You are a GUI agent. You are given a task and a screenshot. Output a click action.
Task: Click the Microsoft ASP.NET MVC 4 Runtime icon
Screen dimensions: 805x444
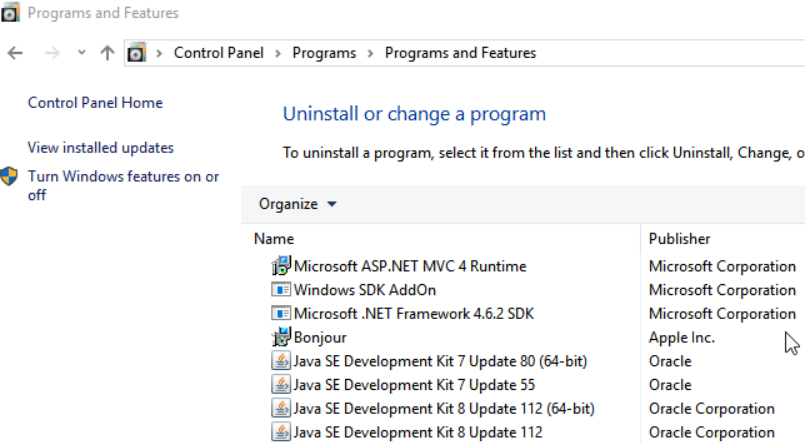click(281, 266)
